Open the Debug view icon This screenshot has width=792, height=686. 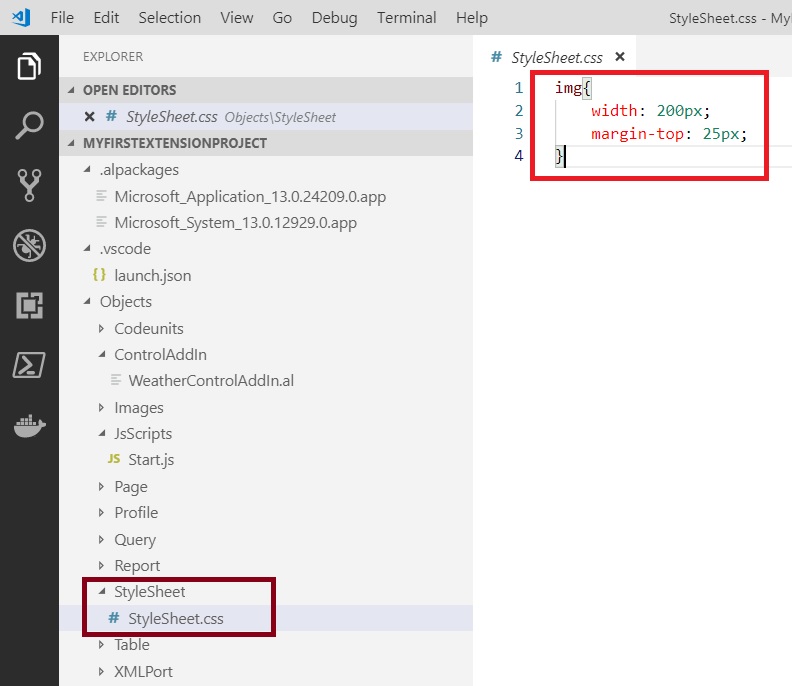tap(29, 245)
